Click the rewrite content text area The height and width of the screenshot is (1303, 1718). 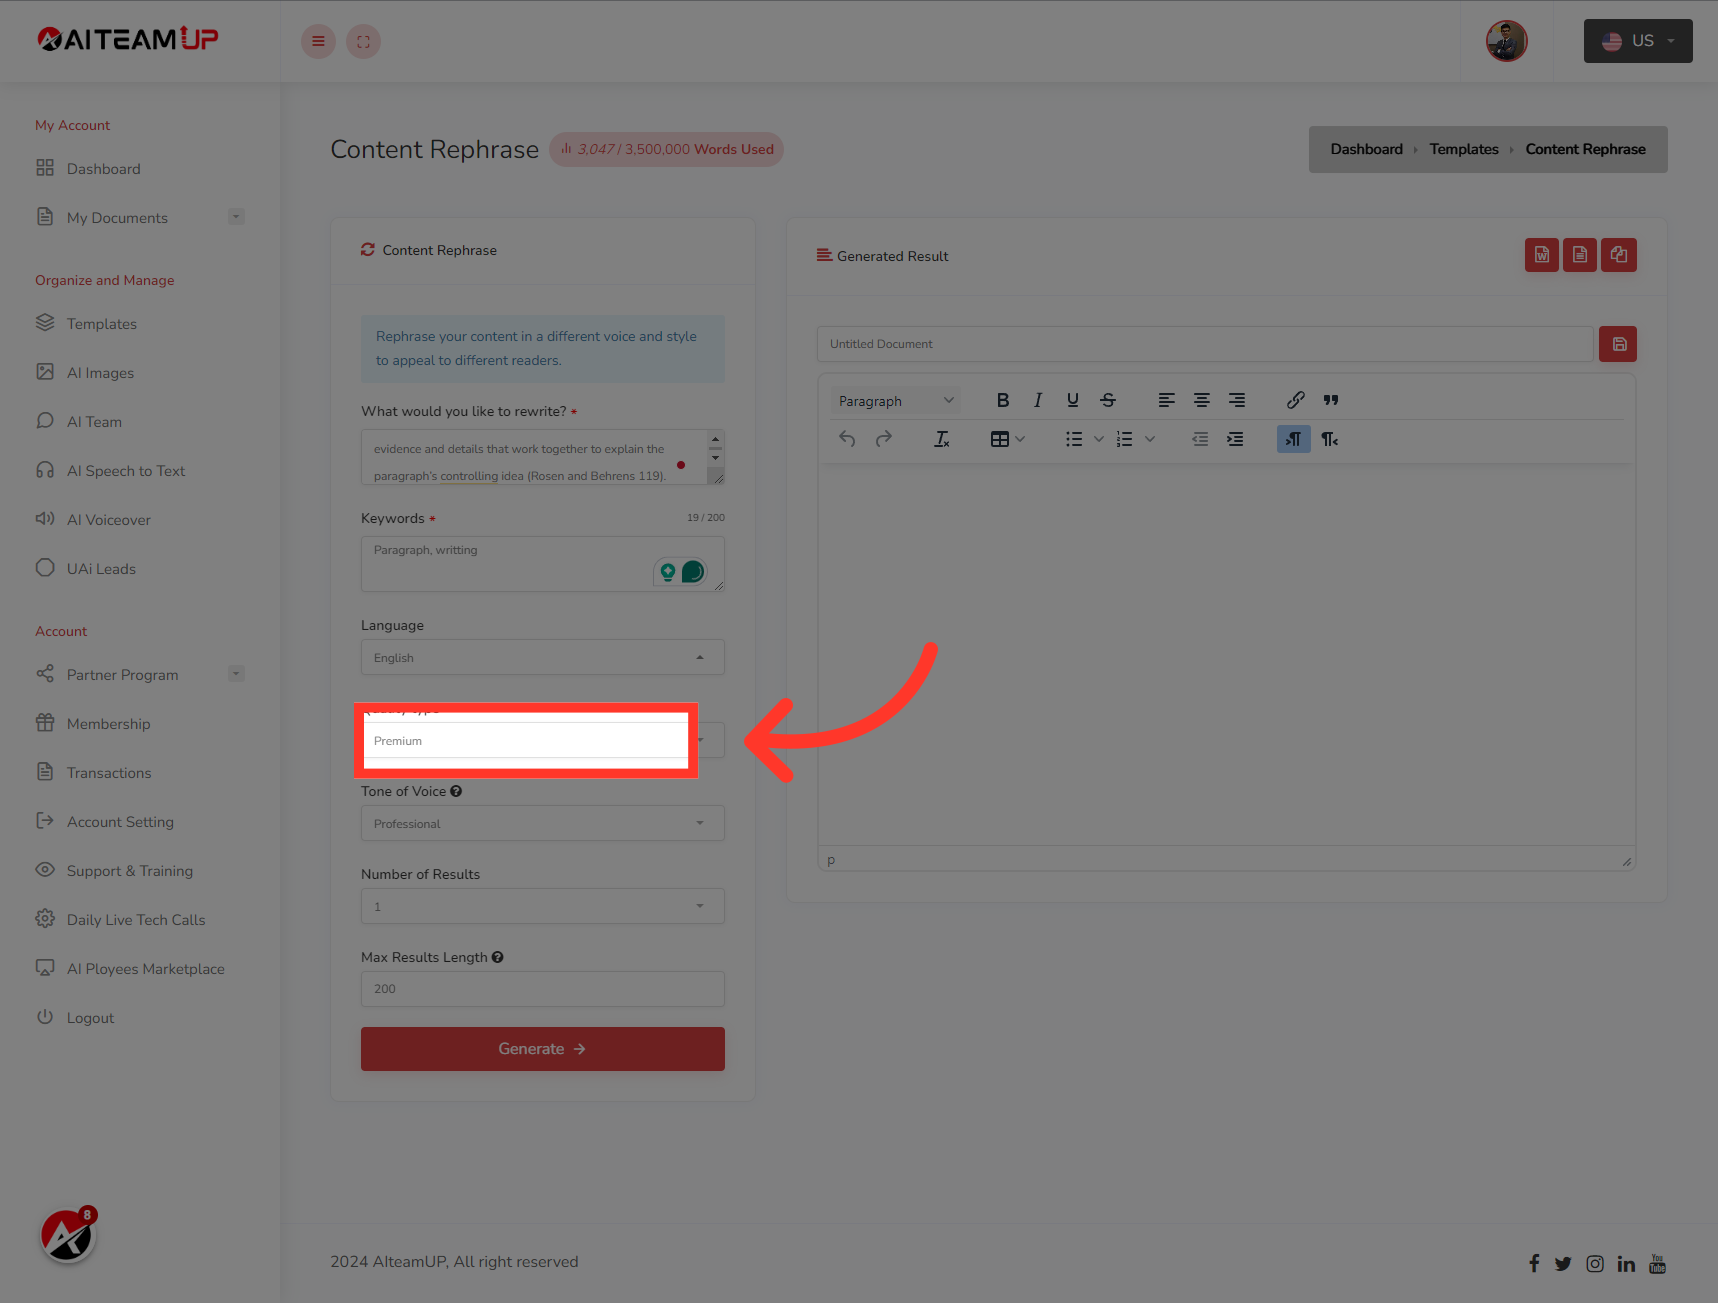tap(543, 457)
